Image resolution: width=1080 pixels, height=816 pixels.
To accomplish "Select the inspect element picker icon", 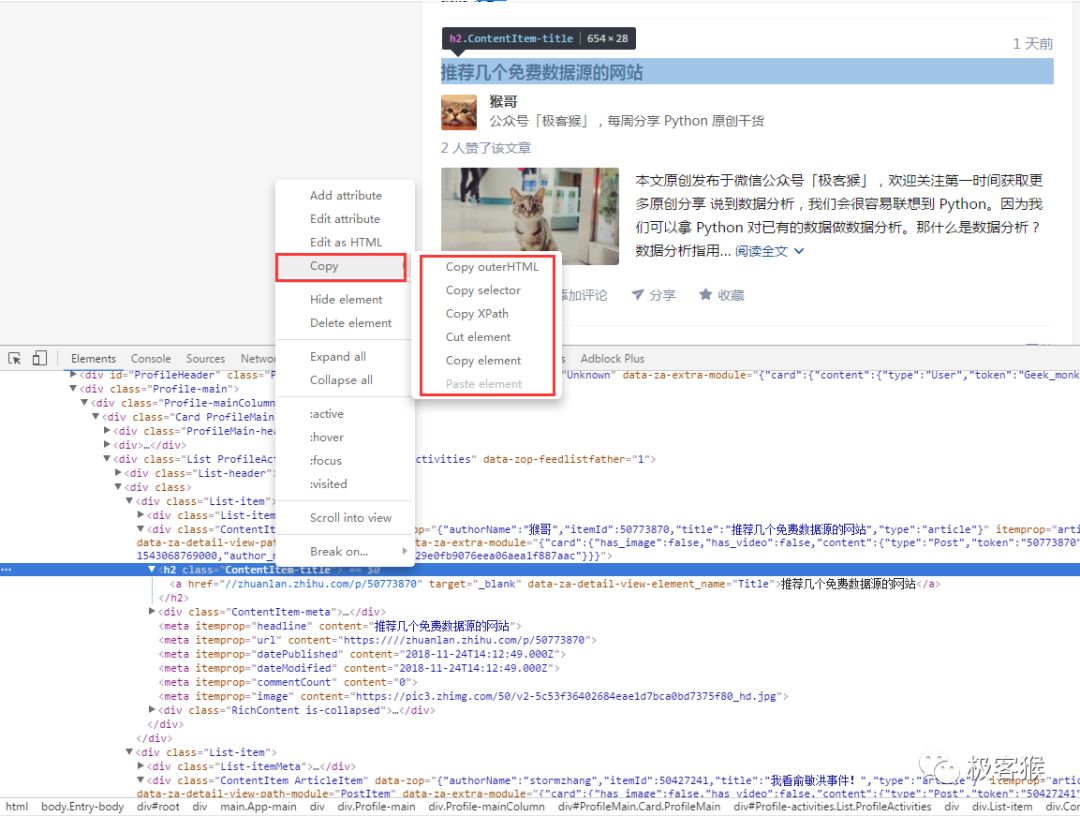I will (x=14, y=358).
